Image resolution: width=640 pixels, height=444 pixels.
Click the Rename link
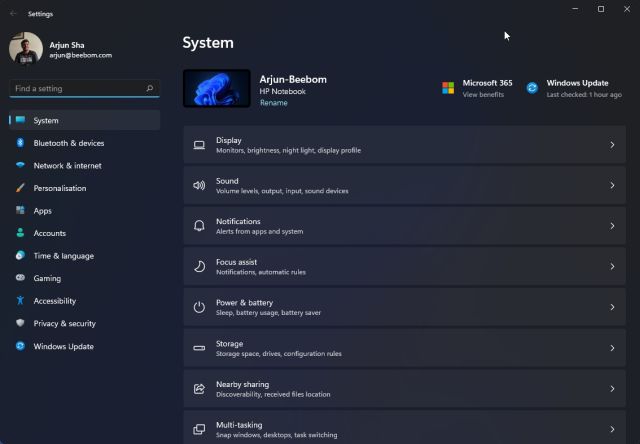[x=273, y=103]
